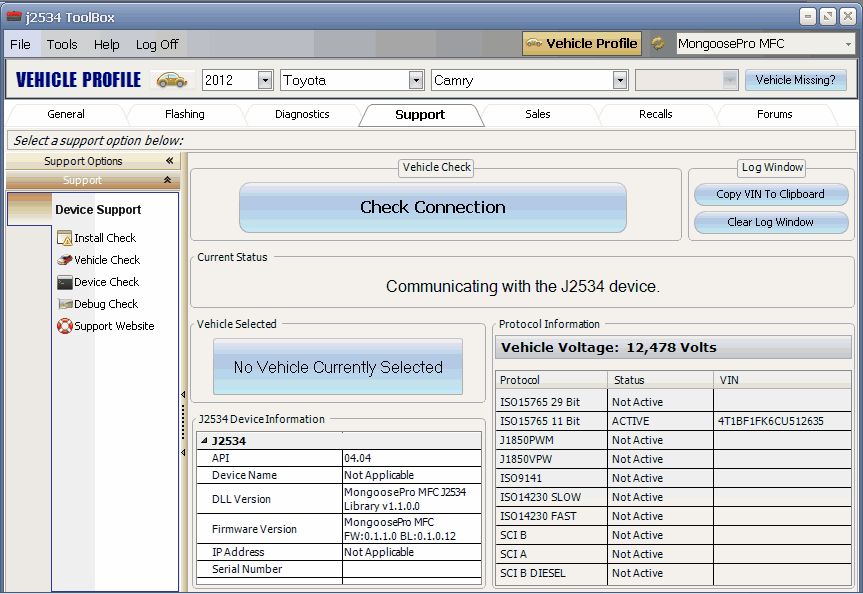Click the empty Serial Number value field

pyautogui.click(x=412, y=569)
